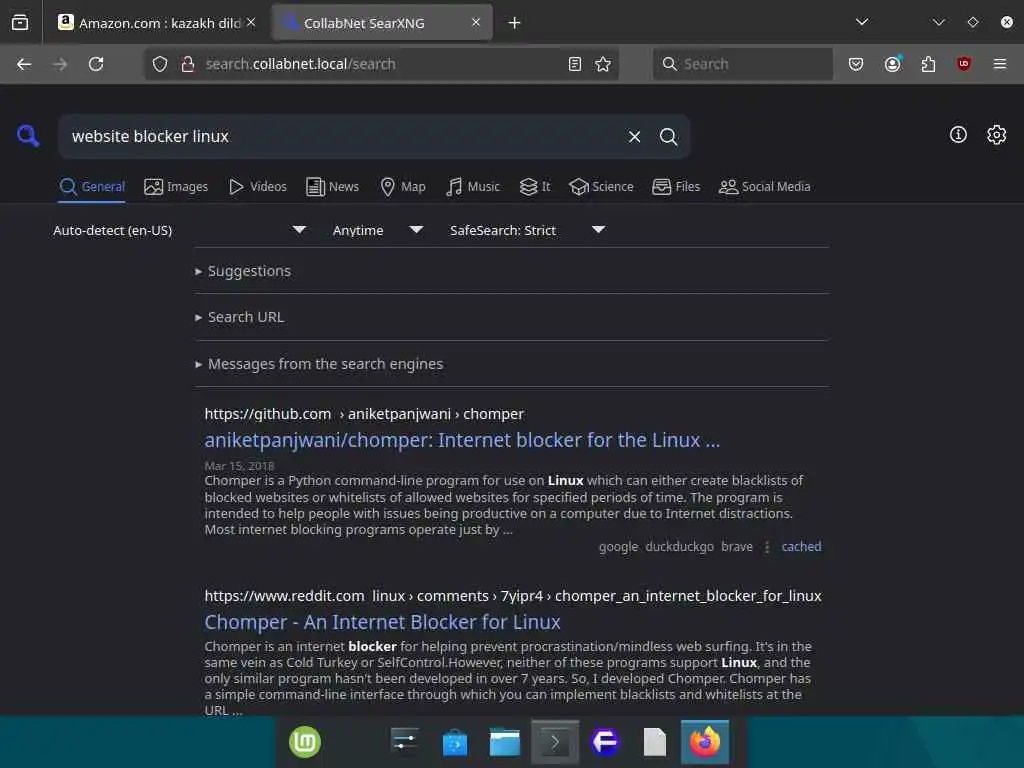Open aniketpanjwani/chomper GitHub result link
The height and width of the screenshot is (768, 1024).
(x=462, y=440)
